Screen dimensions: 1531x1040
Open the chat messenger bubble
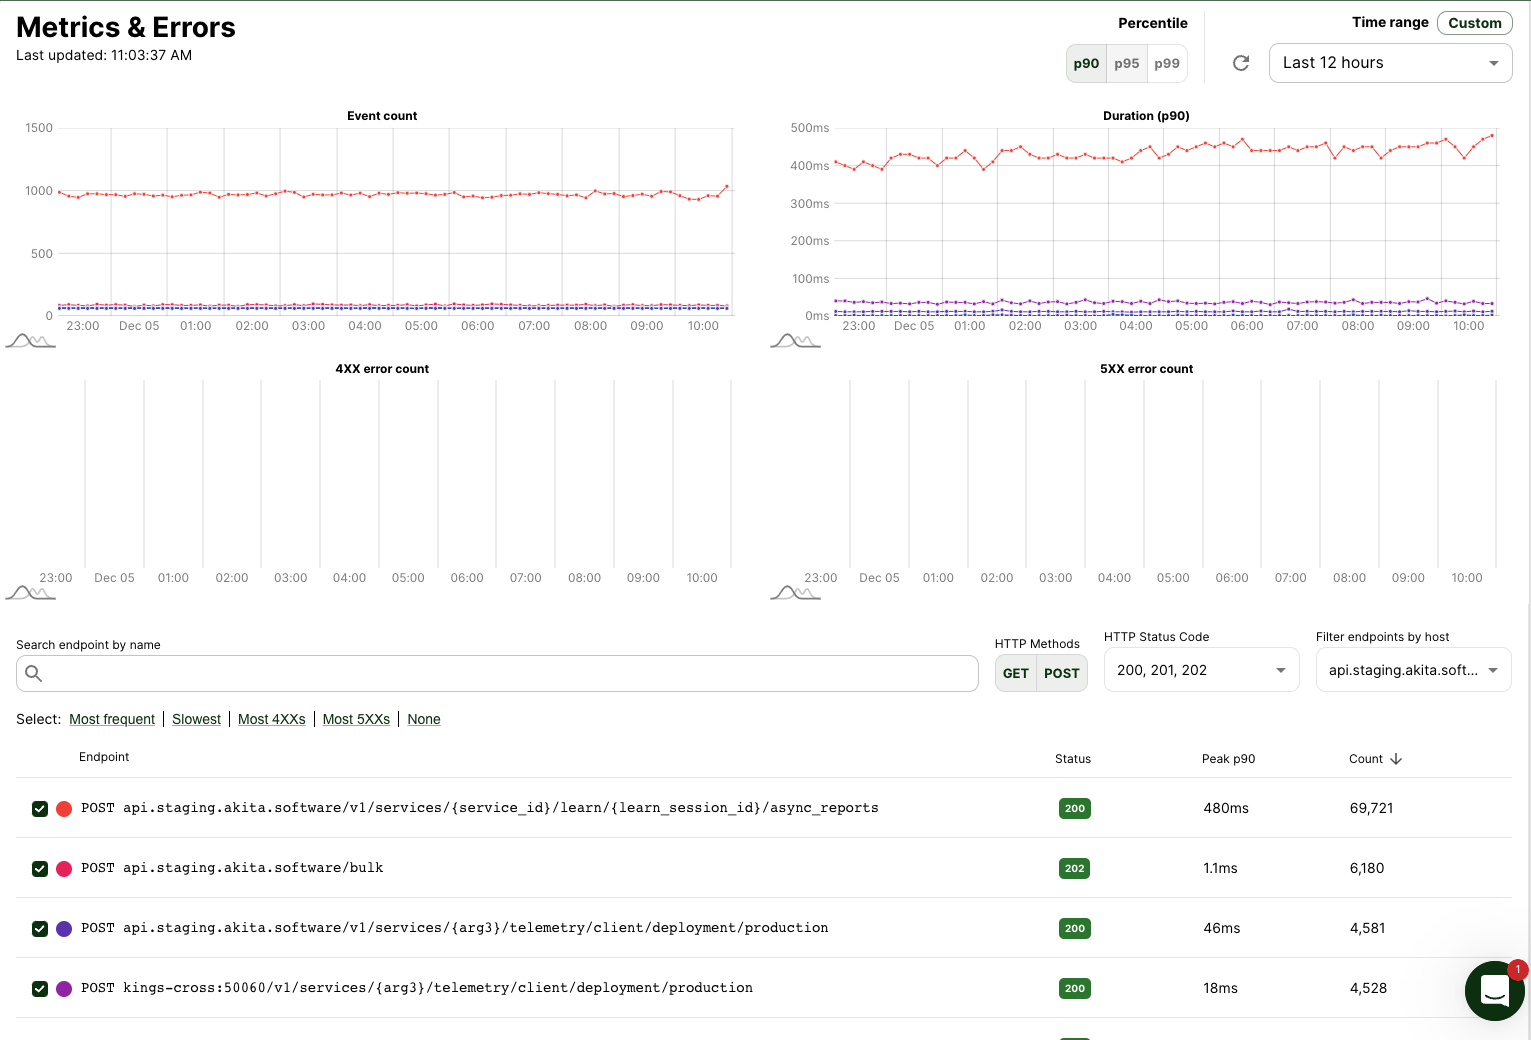pyautogui.click(x=1494, y=990)
